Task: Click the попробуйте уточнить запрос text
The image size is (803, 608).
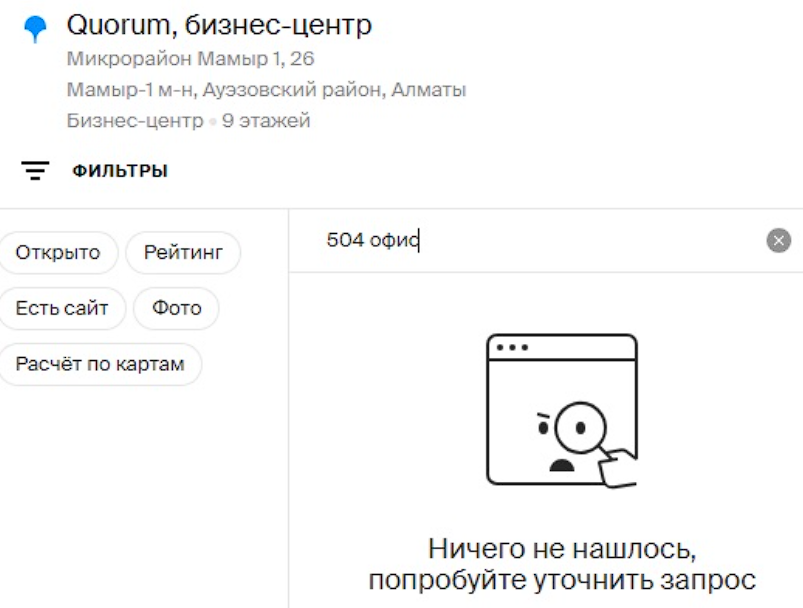Action: [x=562, y=580]
